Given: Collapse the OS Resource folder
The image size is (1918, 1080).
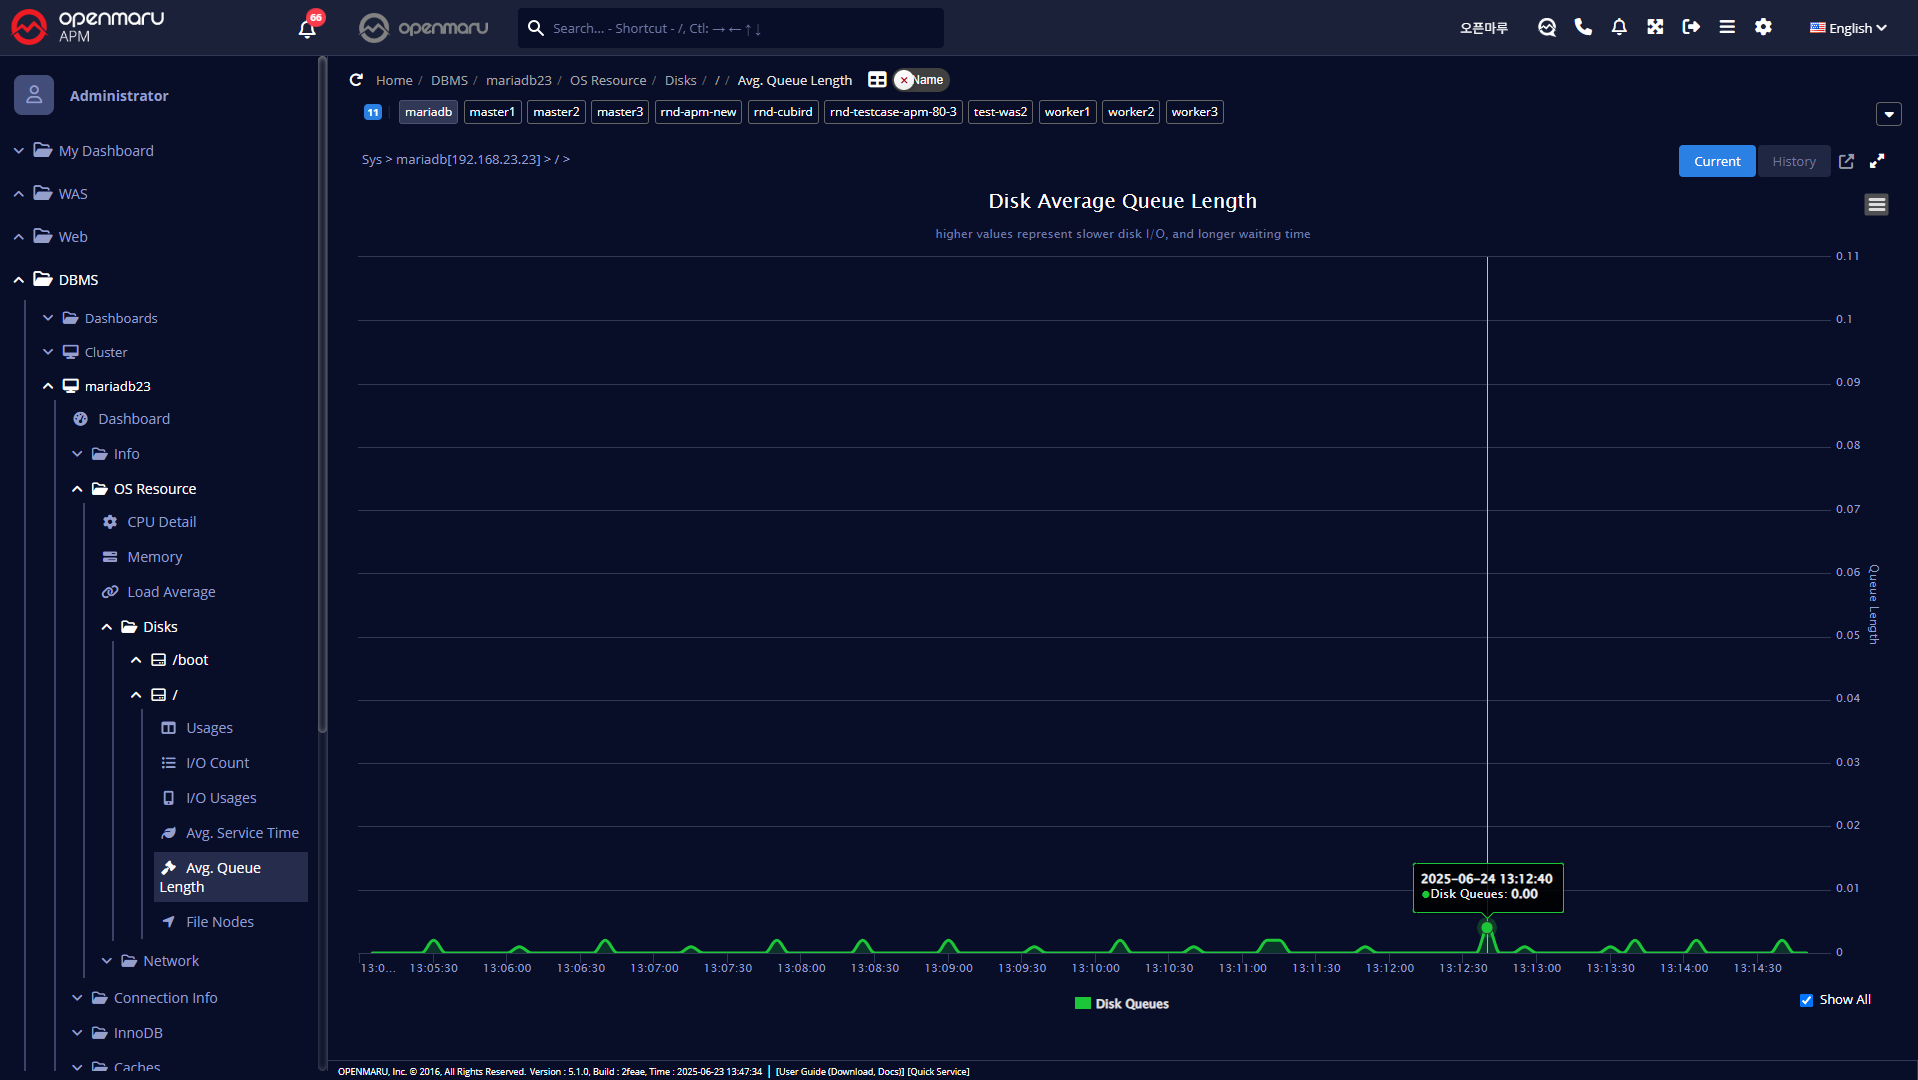Looking at the screenshot, I should pyautogui.click(x=78, y=489).
